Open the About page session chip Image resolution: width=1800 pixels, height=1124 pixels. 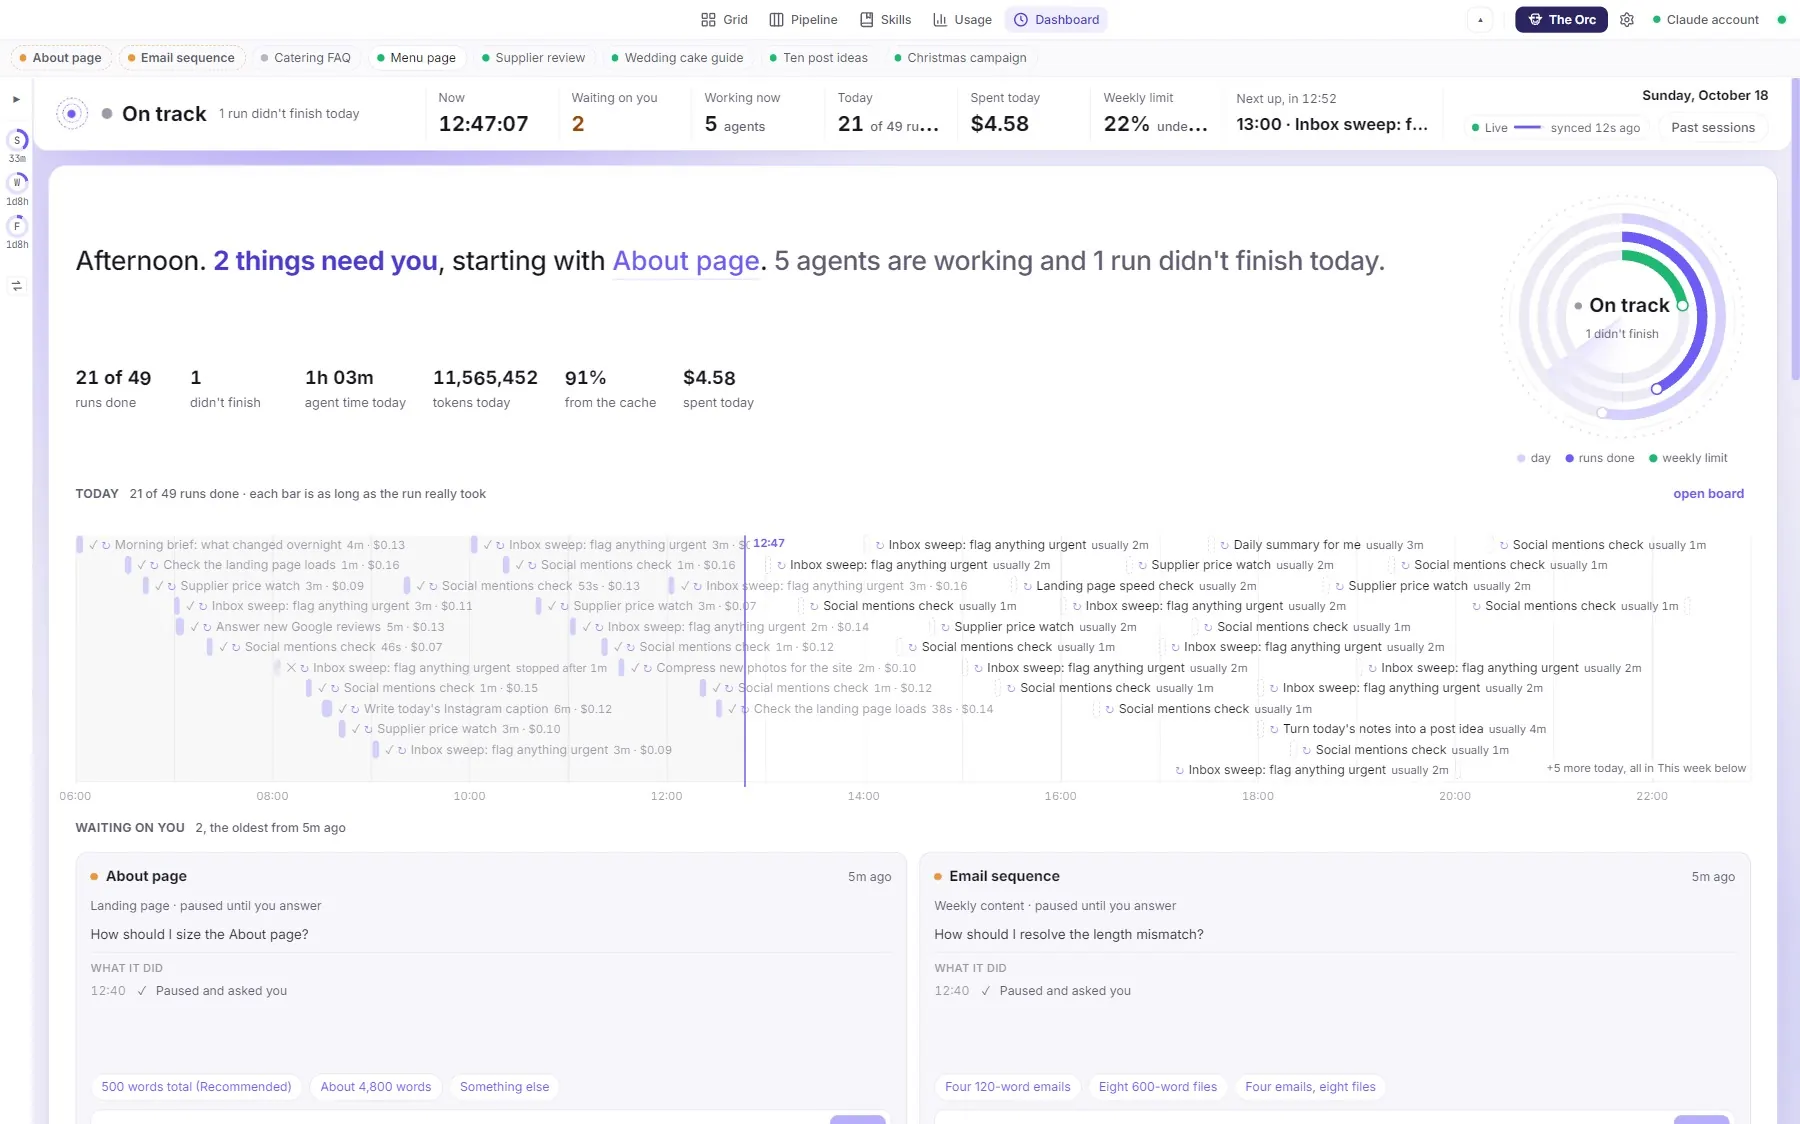point(60,57)
